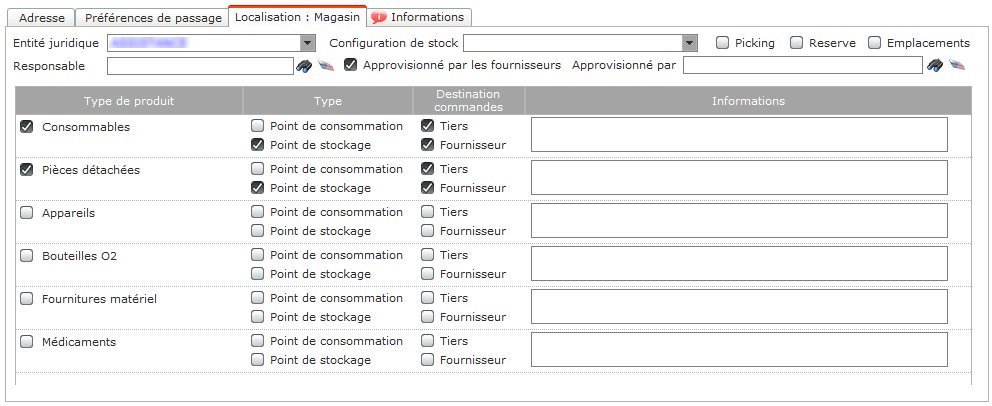
Task: Click the Responsable input field
Action: click(x=201, y=66)
